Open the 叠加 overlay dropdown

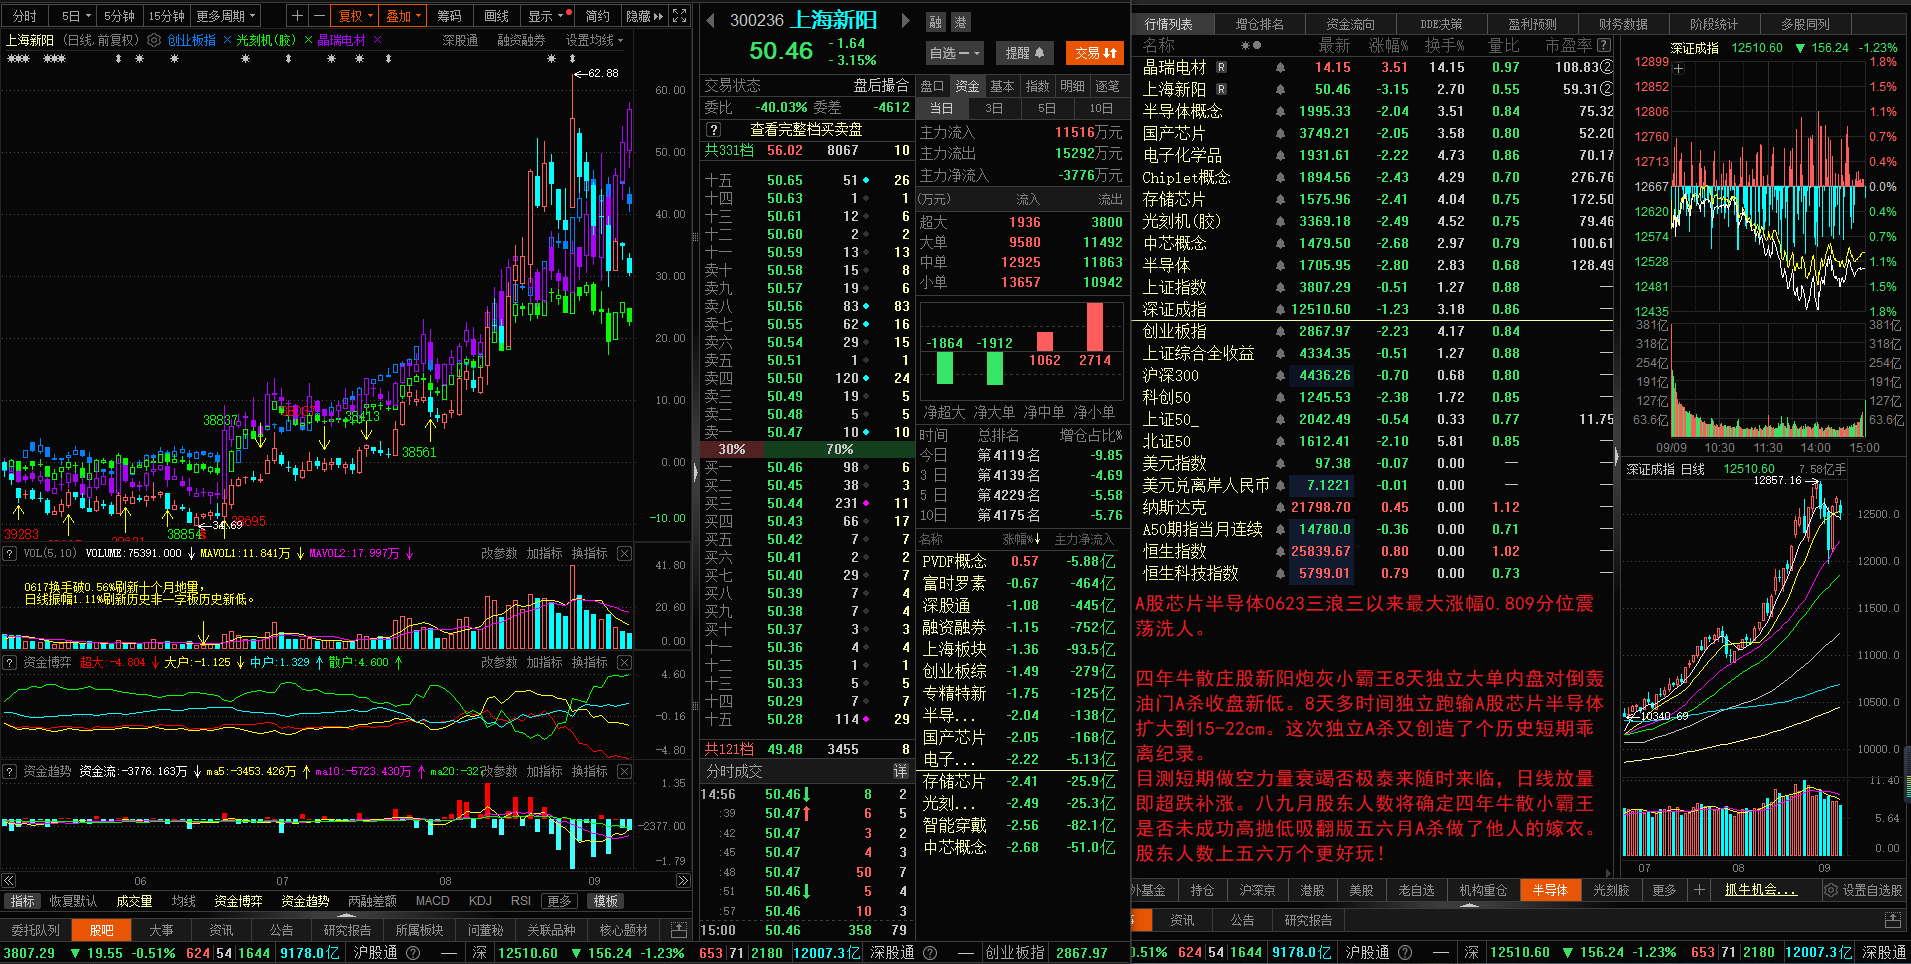404,16
